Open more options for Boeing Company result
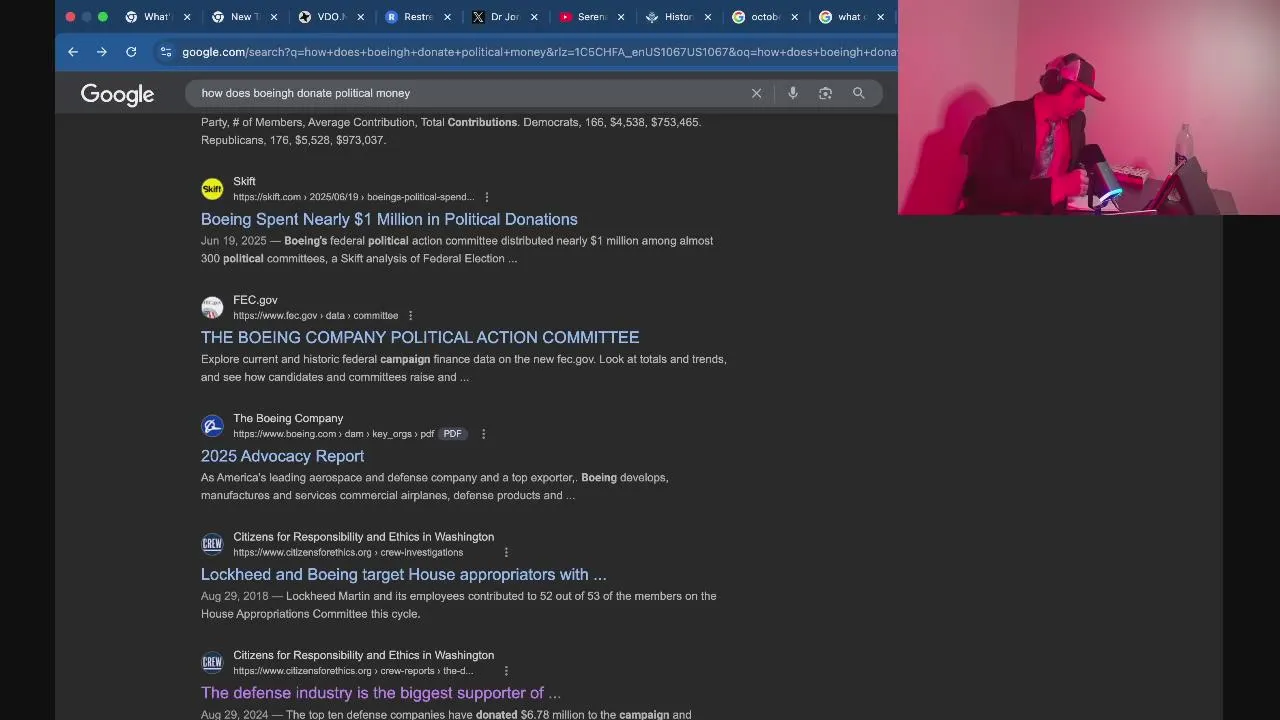Screen dimensions: 1280x720 483,434
